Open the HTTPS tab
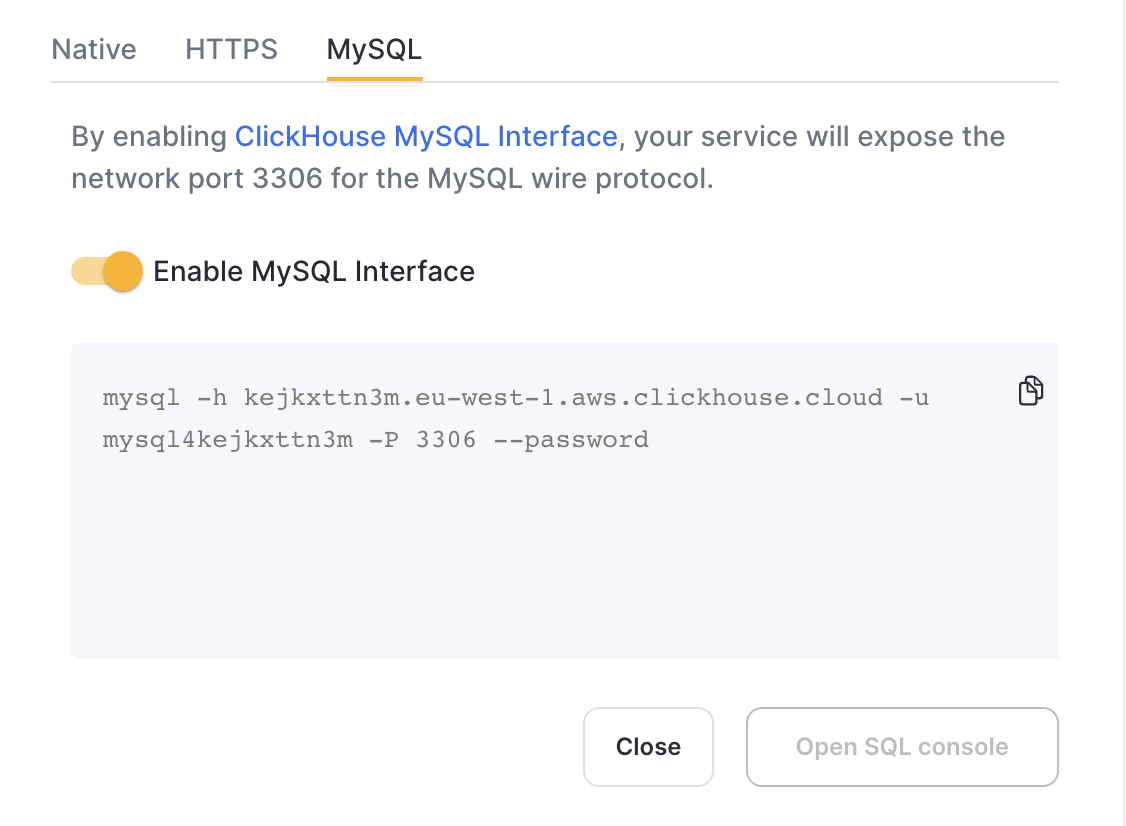 [231, 48]
